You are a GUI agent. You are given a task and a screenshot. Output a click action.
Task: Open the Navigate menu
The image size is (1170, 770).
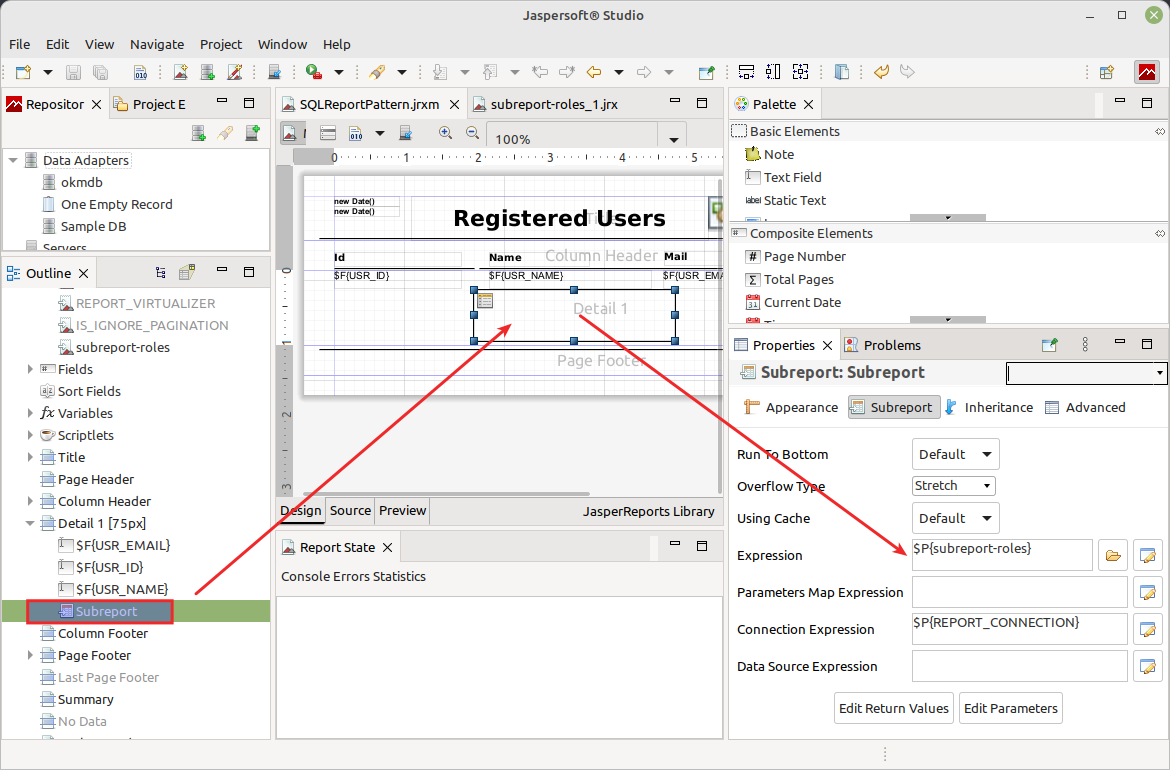click(x=157, y=45)
